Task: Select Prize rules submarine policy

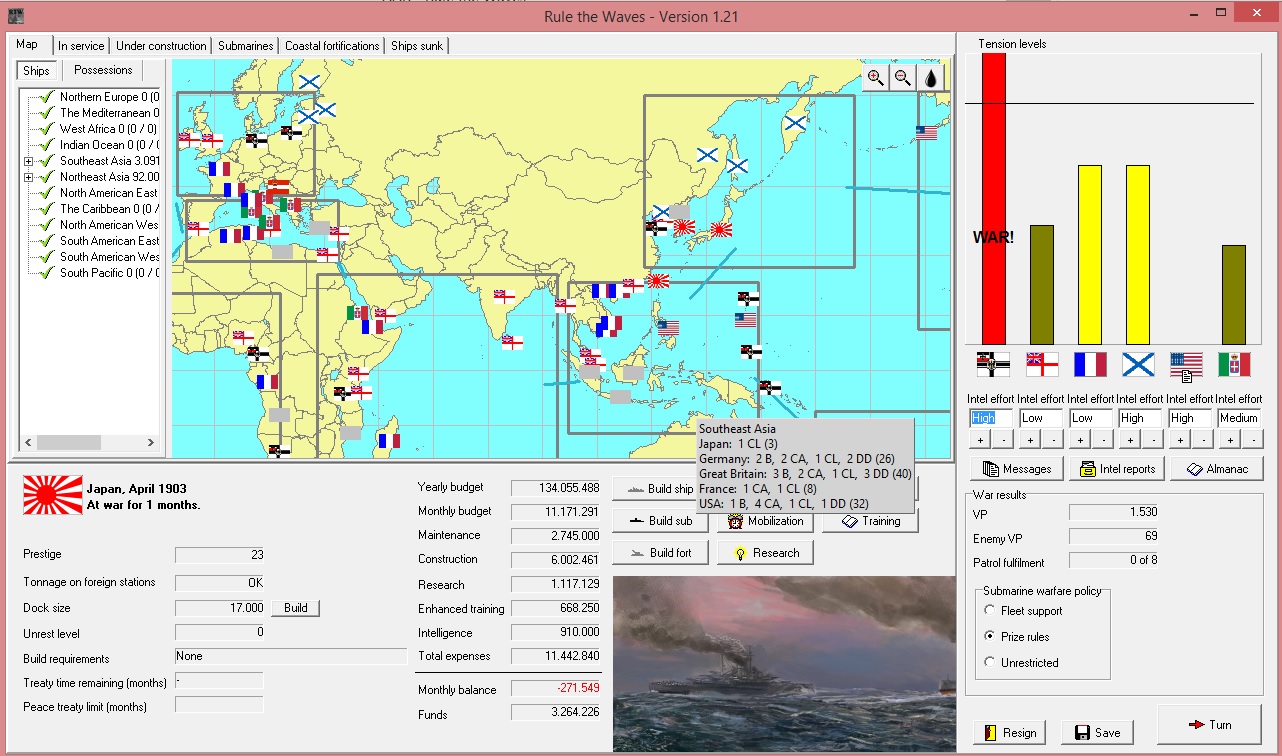Action: coord(990,636)
